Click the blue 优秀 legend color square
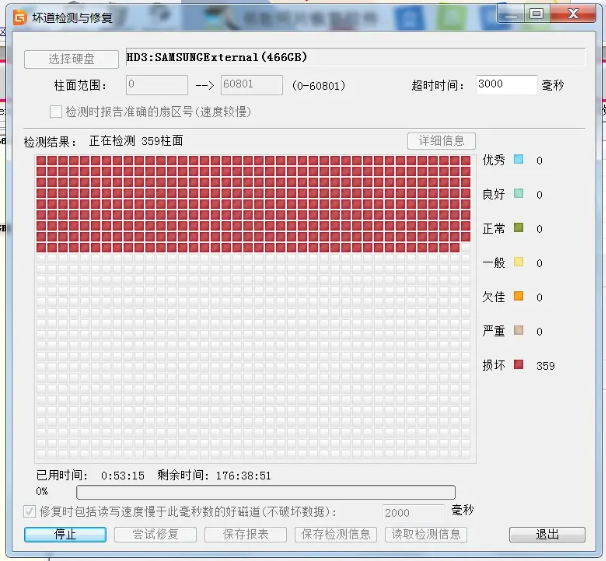This screenshot has width=606, height=561. (x=518, y=160)
